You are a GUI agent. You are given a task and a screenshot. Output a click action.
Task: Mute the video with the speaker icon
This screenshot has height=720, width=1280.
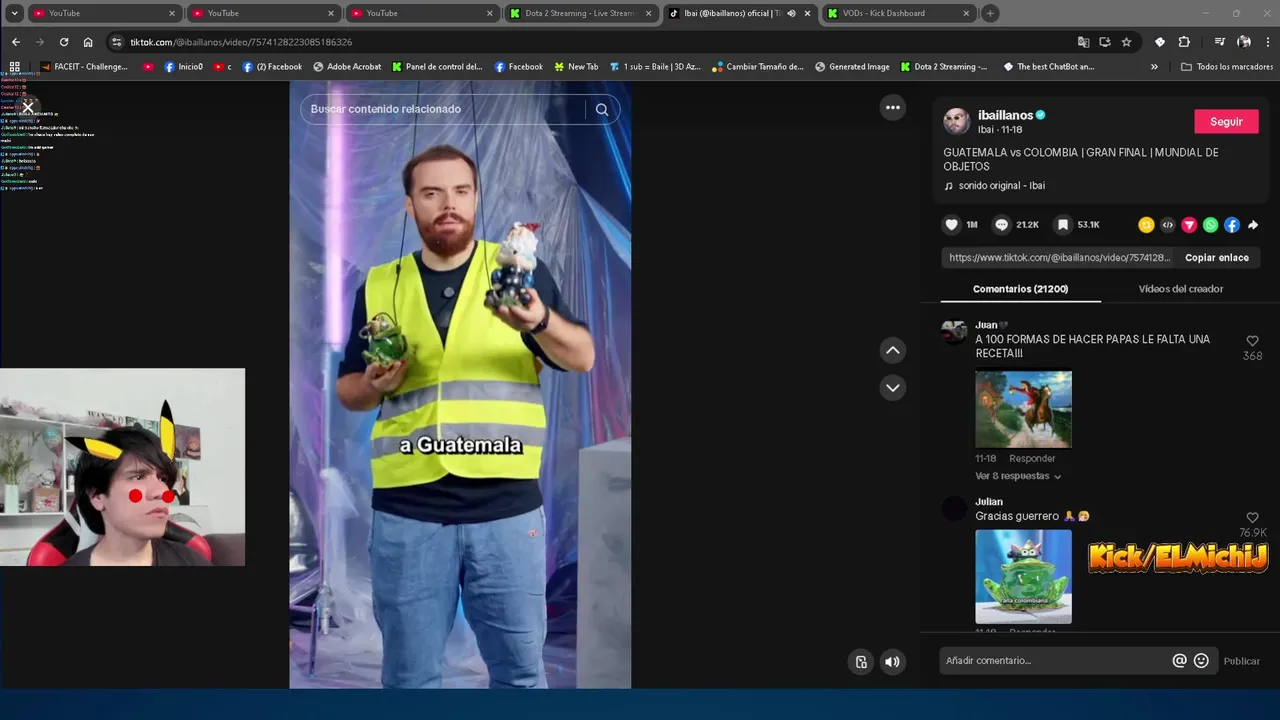point(892,661)
